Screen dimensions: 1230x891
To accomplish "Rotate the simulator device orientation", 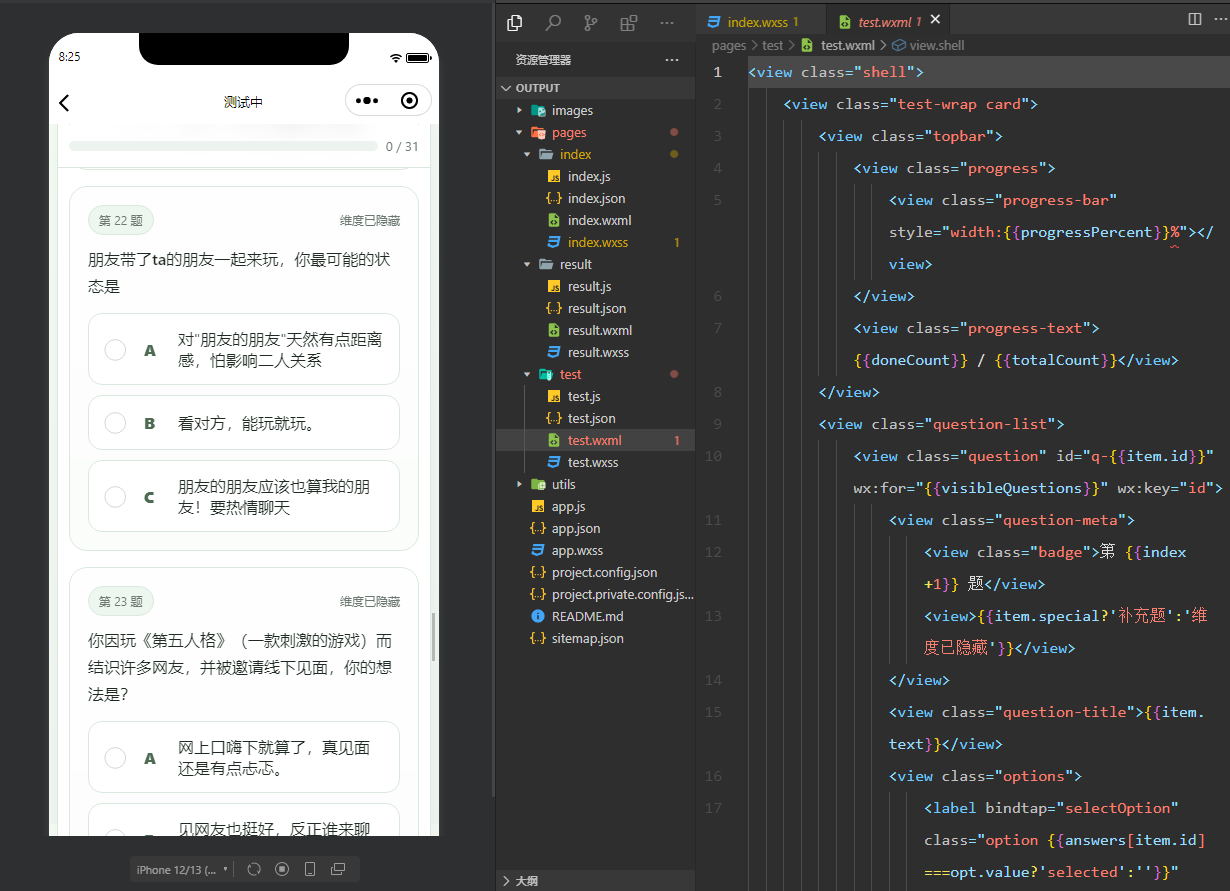I will 310,869.
